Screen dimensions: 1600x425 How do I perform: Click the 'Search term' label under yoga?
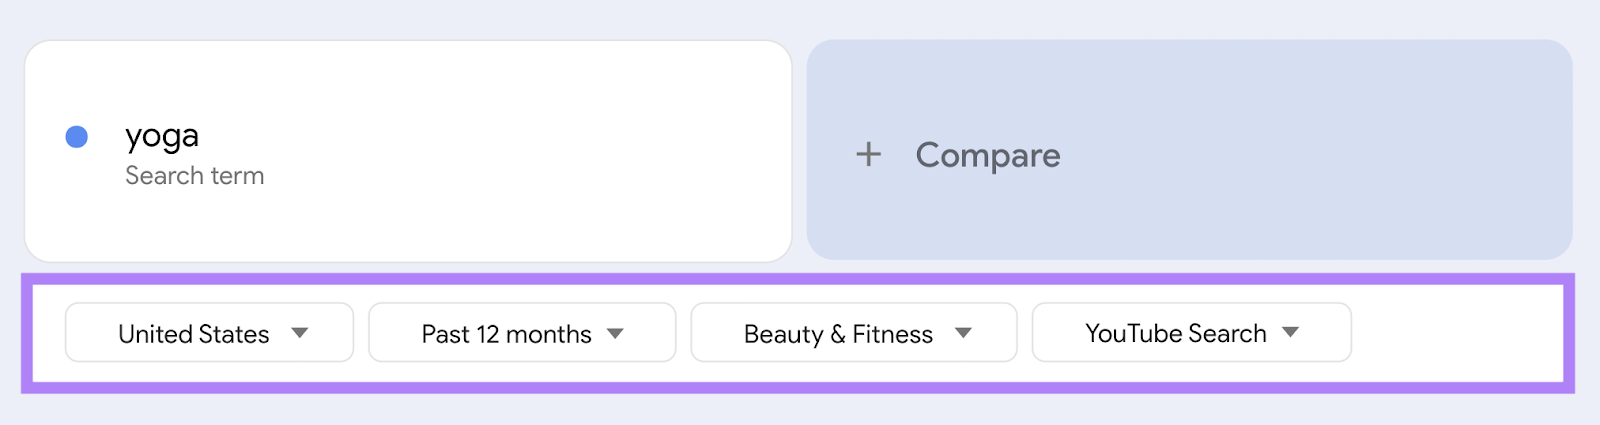pyautogui.click(x=195, y=176)
